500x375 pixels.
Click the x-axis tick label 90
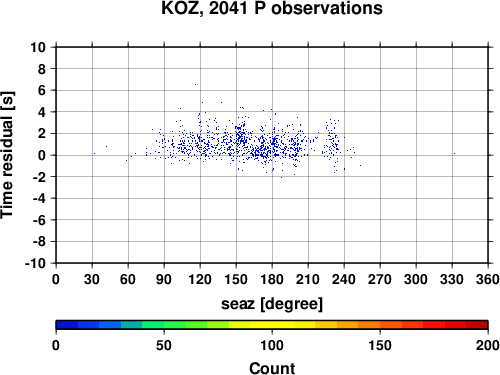[x=164, y=279]
